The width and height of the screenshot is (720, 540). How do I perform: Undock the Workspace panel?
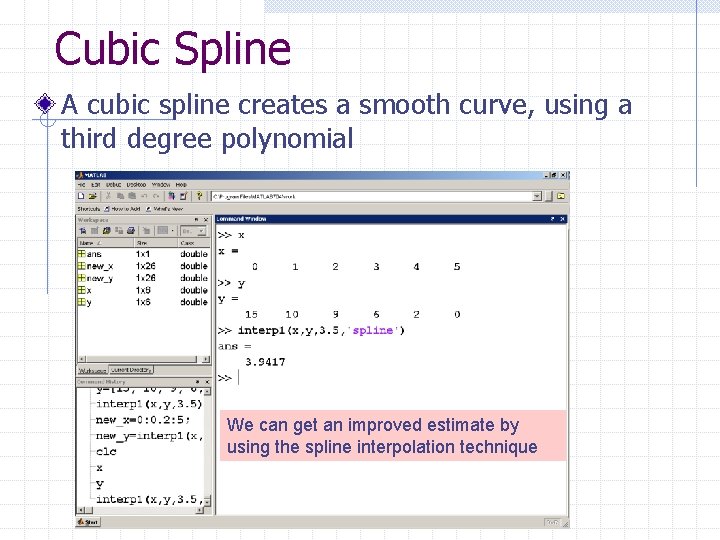[197, 219]
